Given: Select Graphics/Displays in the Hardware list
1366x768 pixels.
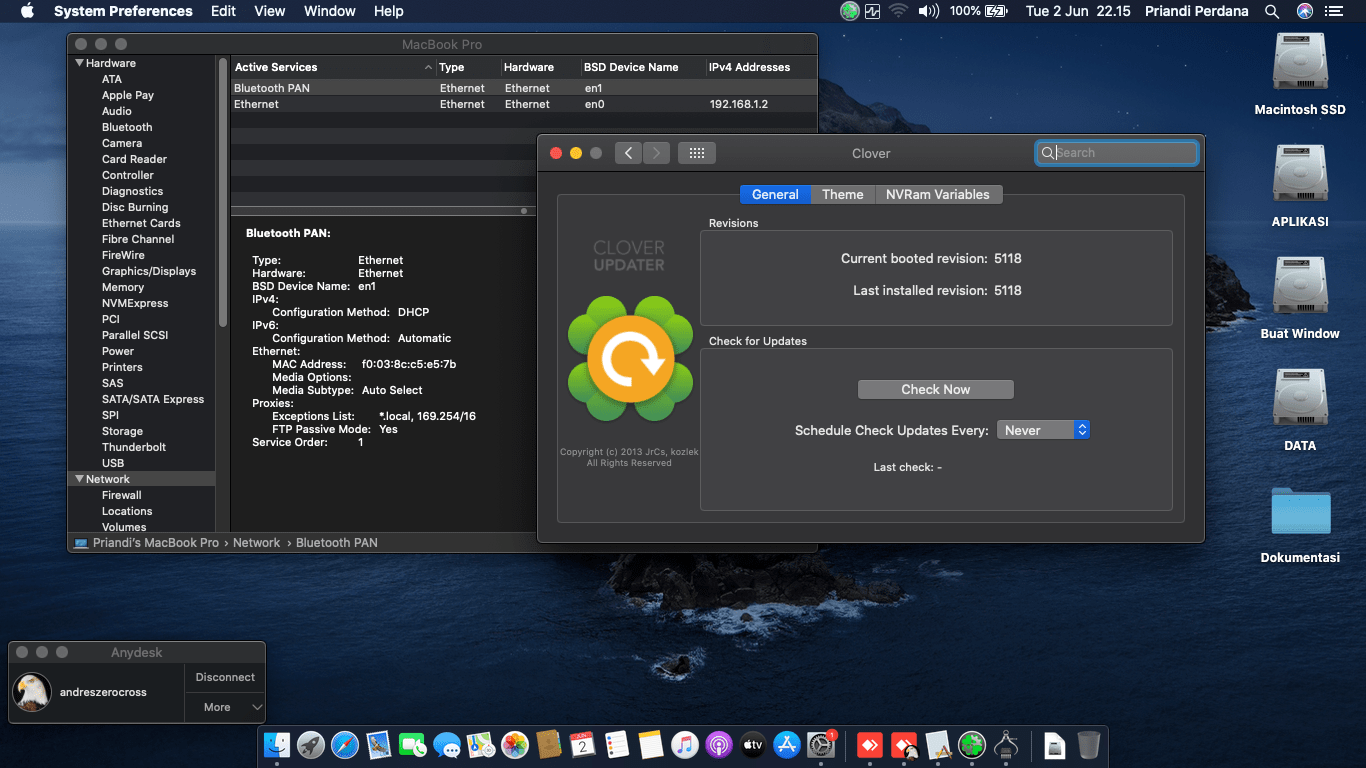Looking at the screenshot, I should coord(149,271).
